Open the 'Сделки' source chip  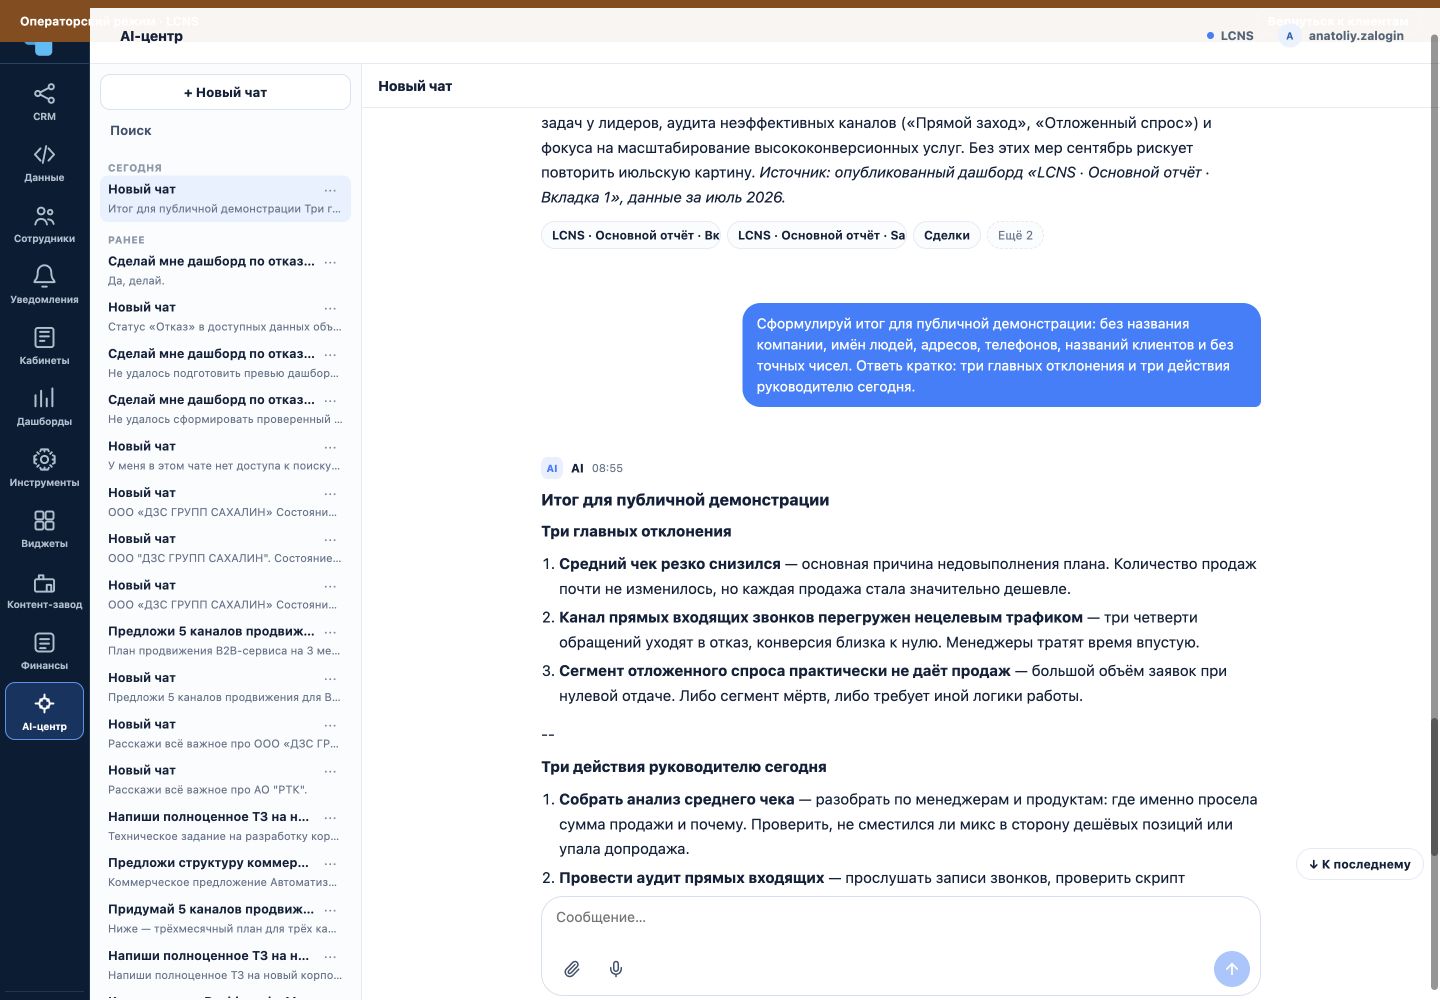(x=946, y=236)
